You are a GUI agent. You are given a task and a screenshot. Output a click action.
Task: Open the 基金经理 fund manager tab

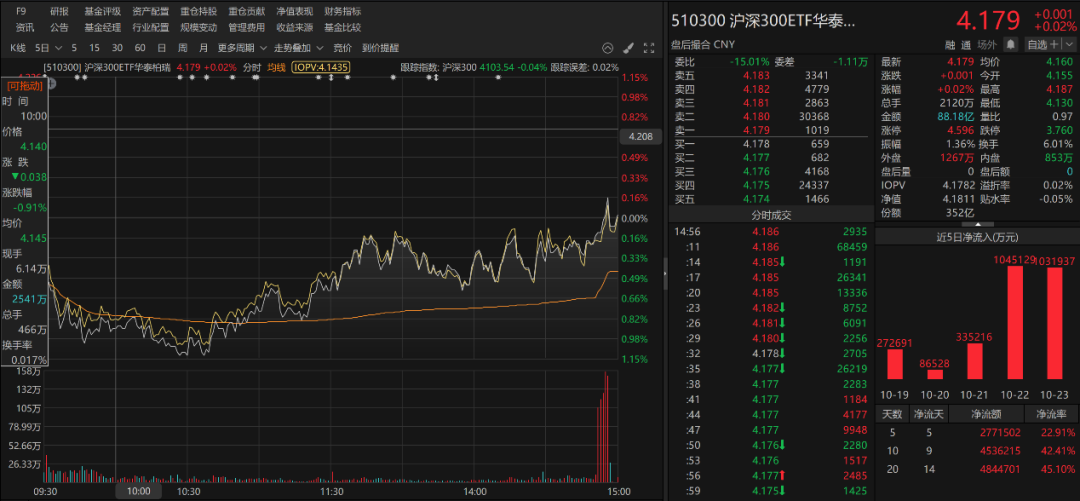[103, 28]
